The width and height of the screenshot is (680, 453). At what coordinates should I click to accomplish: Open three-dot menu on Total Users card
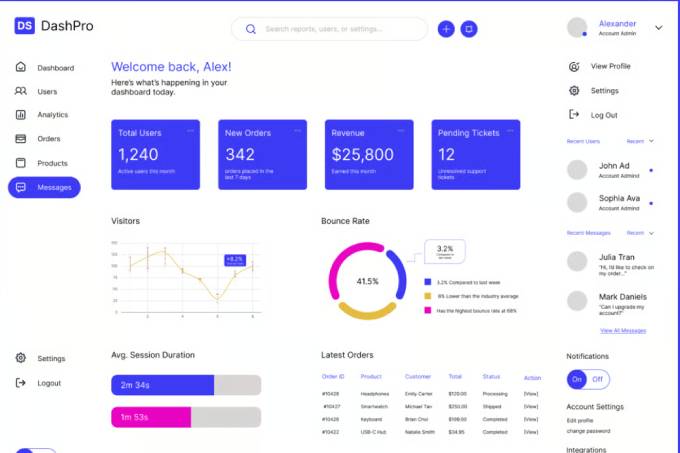190,131
